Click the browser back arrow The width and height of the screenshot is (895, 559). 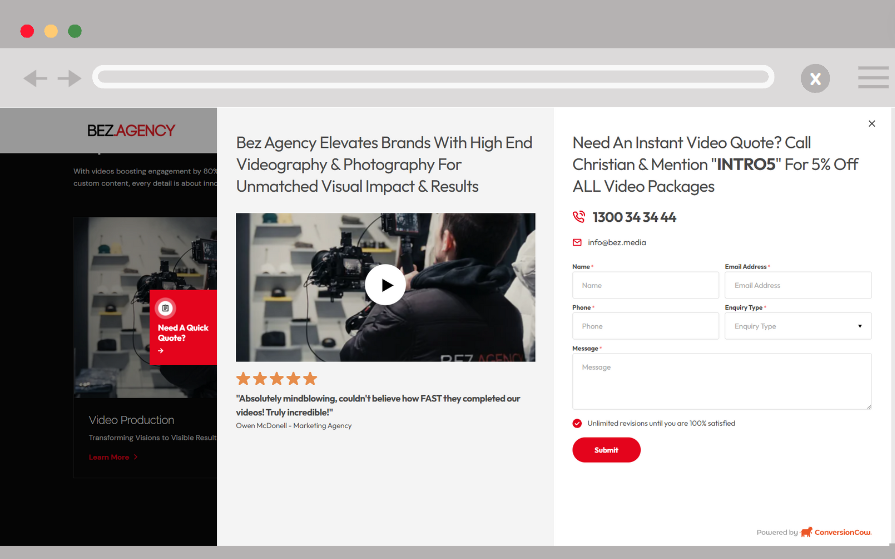[35, 78]
